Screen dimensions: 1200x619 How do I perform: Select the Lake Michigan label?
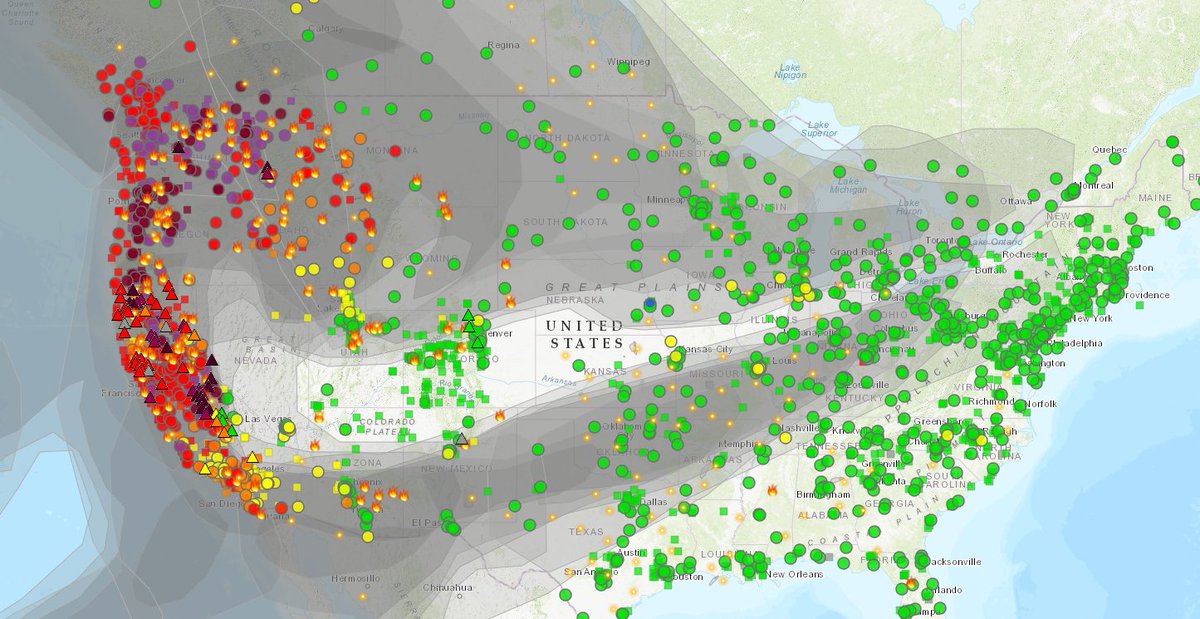pos(849,185)
